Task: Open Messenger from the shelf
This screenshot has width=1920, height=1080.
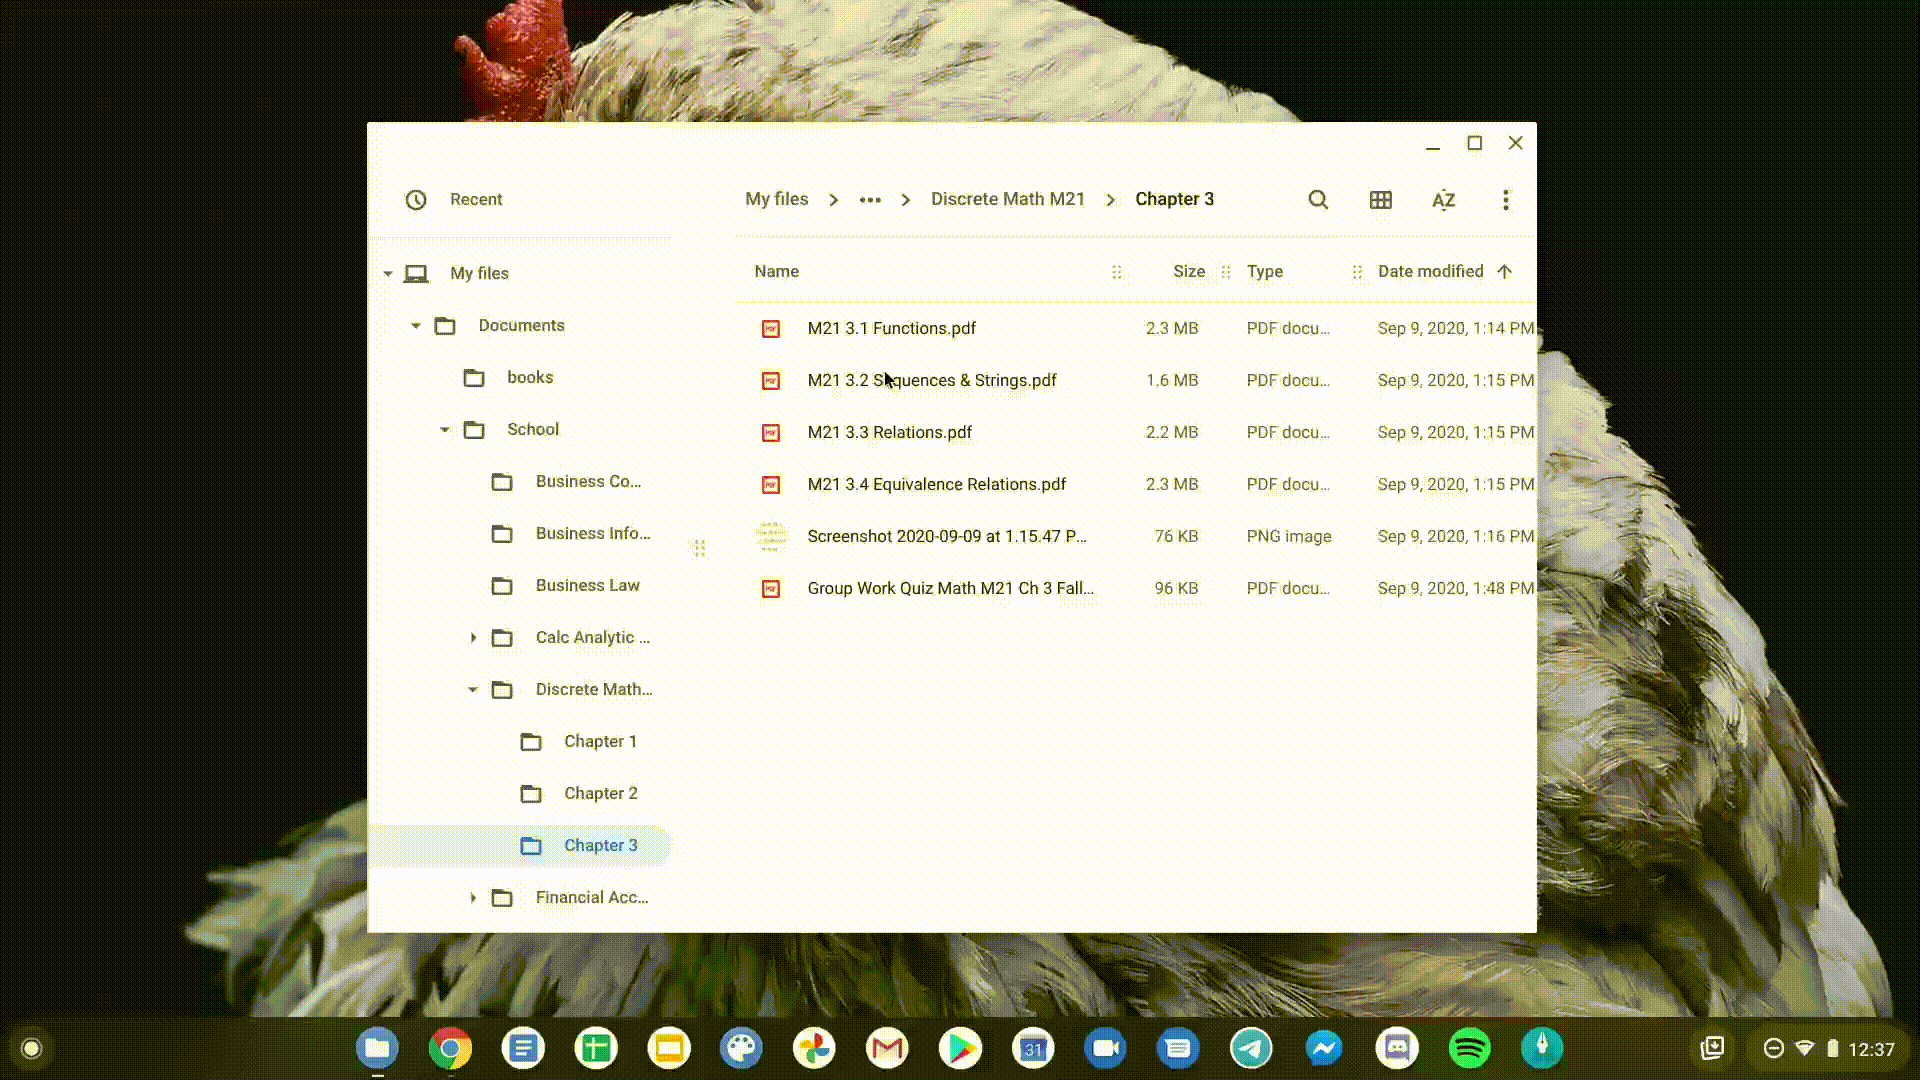Action: [x=1324, y=1048]
